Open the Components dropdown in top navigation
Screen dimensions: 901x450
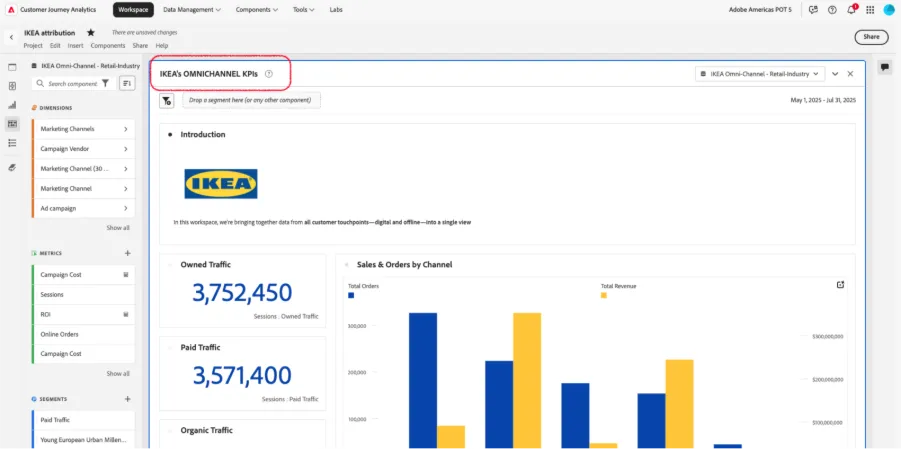click(259, 10)
